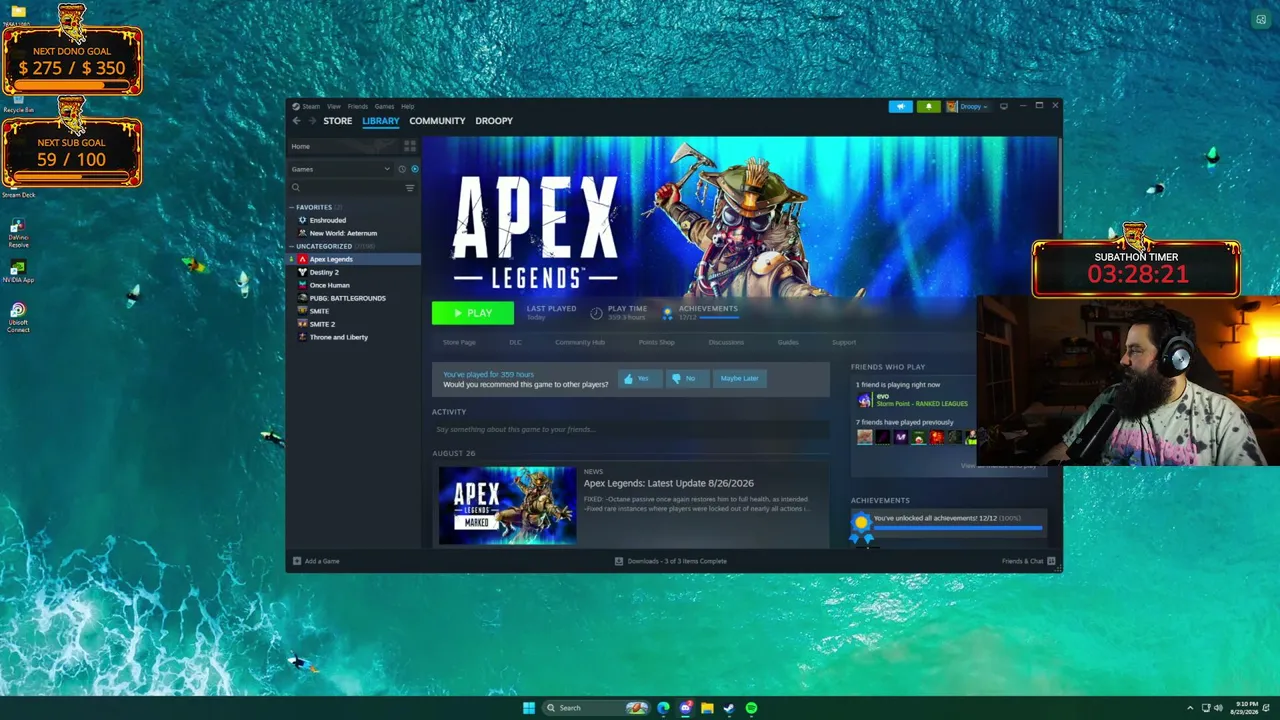Image resolution: width=1280 pixels, height=720 pixels.
Task: Open the Friends menu
Action: tap(358, 106)
